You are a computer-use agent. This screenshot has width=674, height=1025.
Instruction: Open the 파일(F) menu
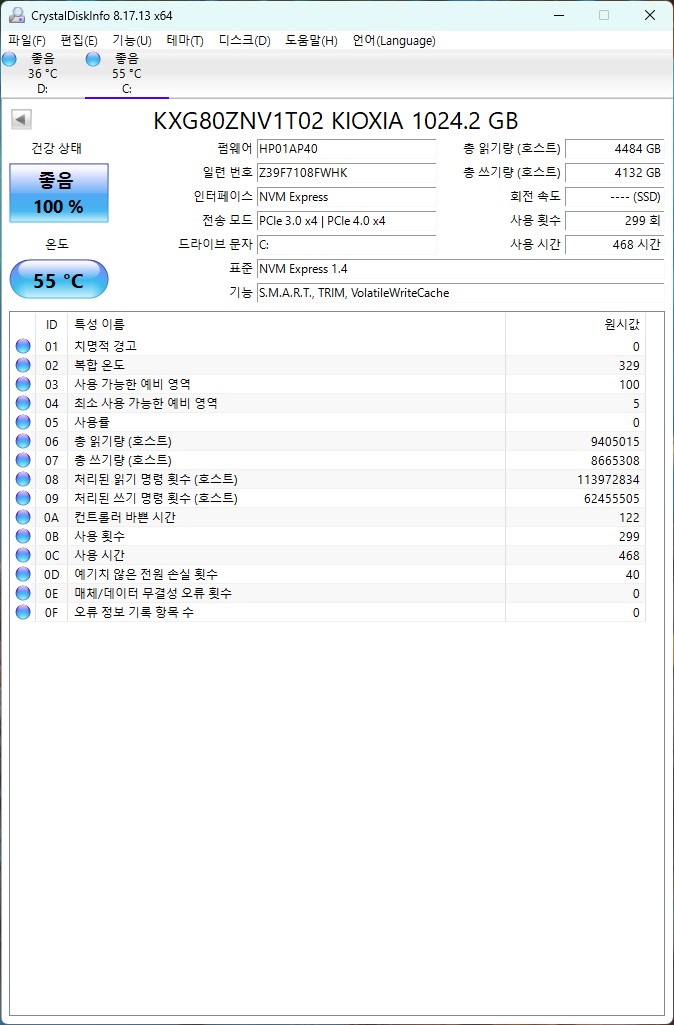click(x=27, y=41)
